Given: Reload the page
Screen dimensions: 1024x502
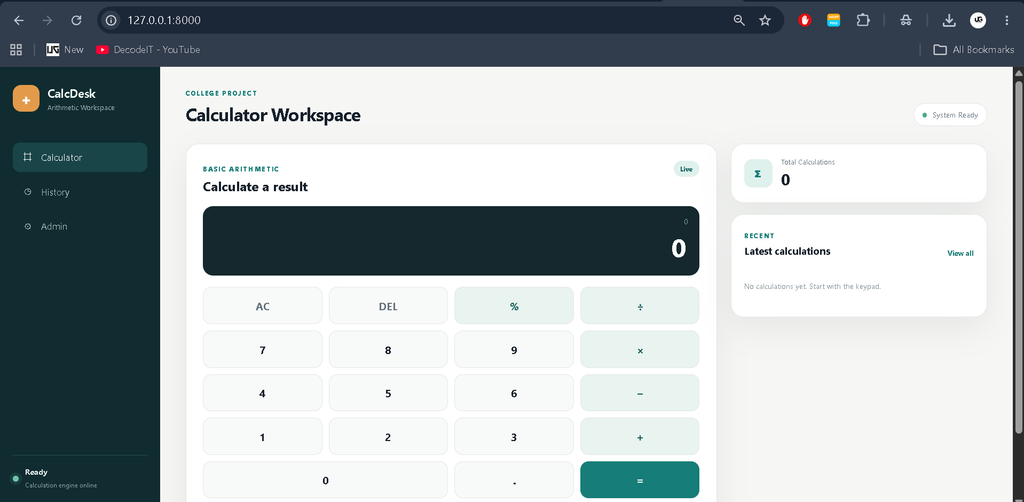Looking at the screenshot, I should pos(76,20).
